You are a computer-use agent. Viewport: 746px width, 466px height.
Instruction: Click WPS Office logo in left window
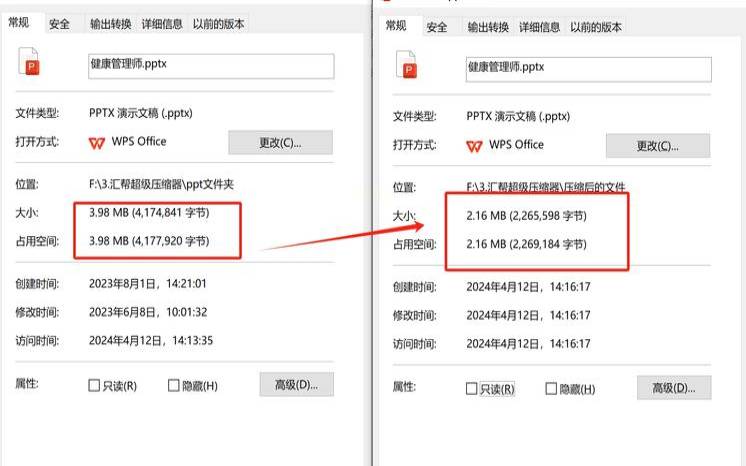pyautogui.click(x=97, y=142)
